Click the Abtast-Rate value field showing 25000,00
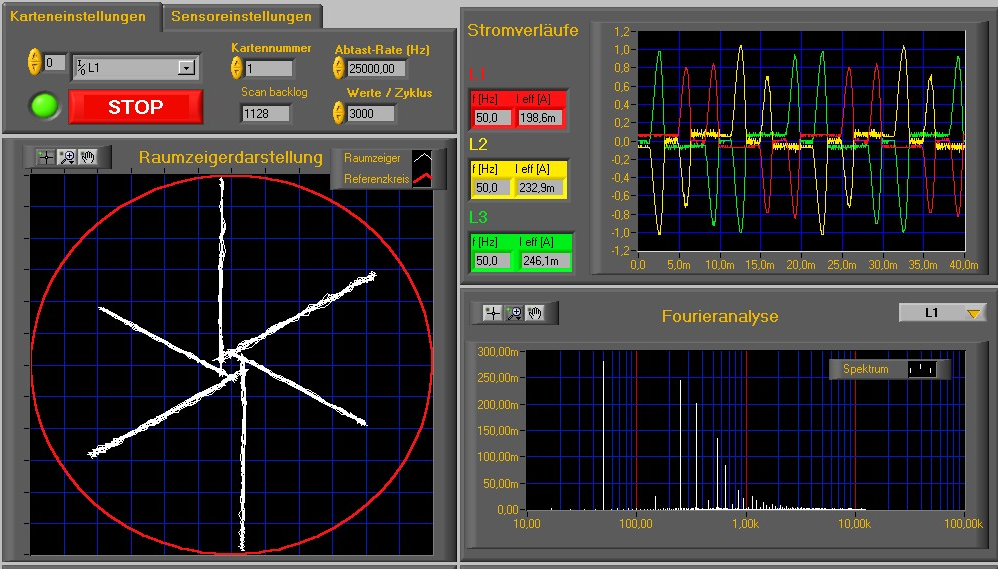 (x=376, y=69)
